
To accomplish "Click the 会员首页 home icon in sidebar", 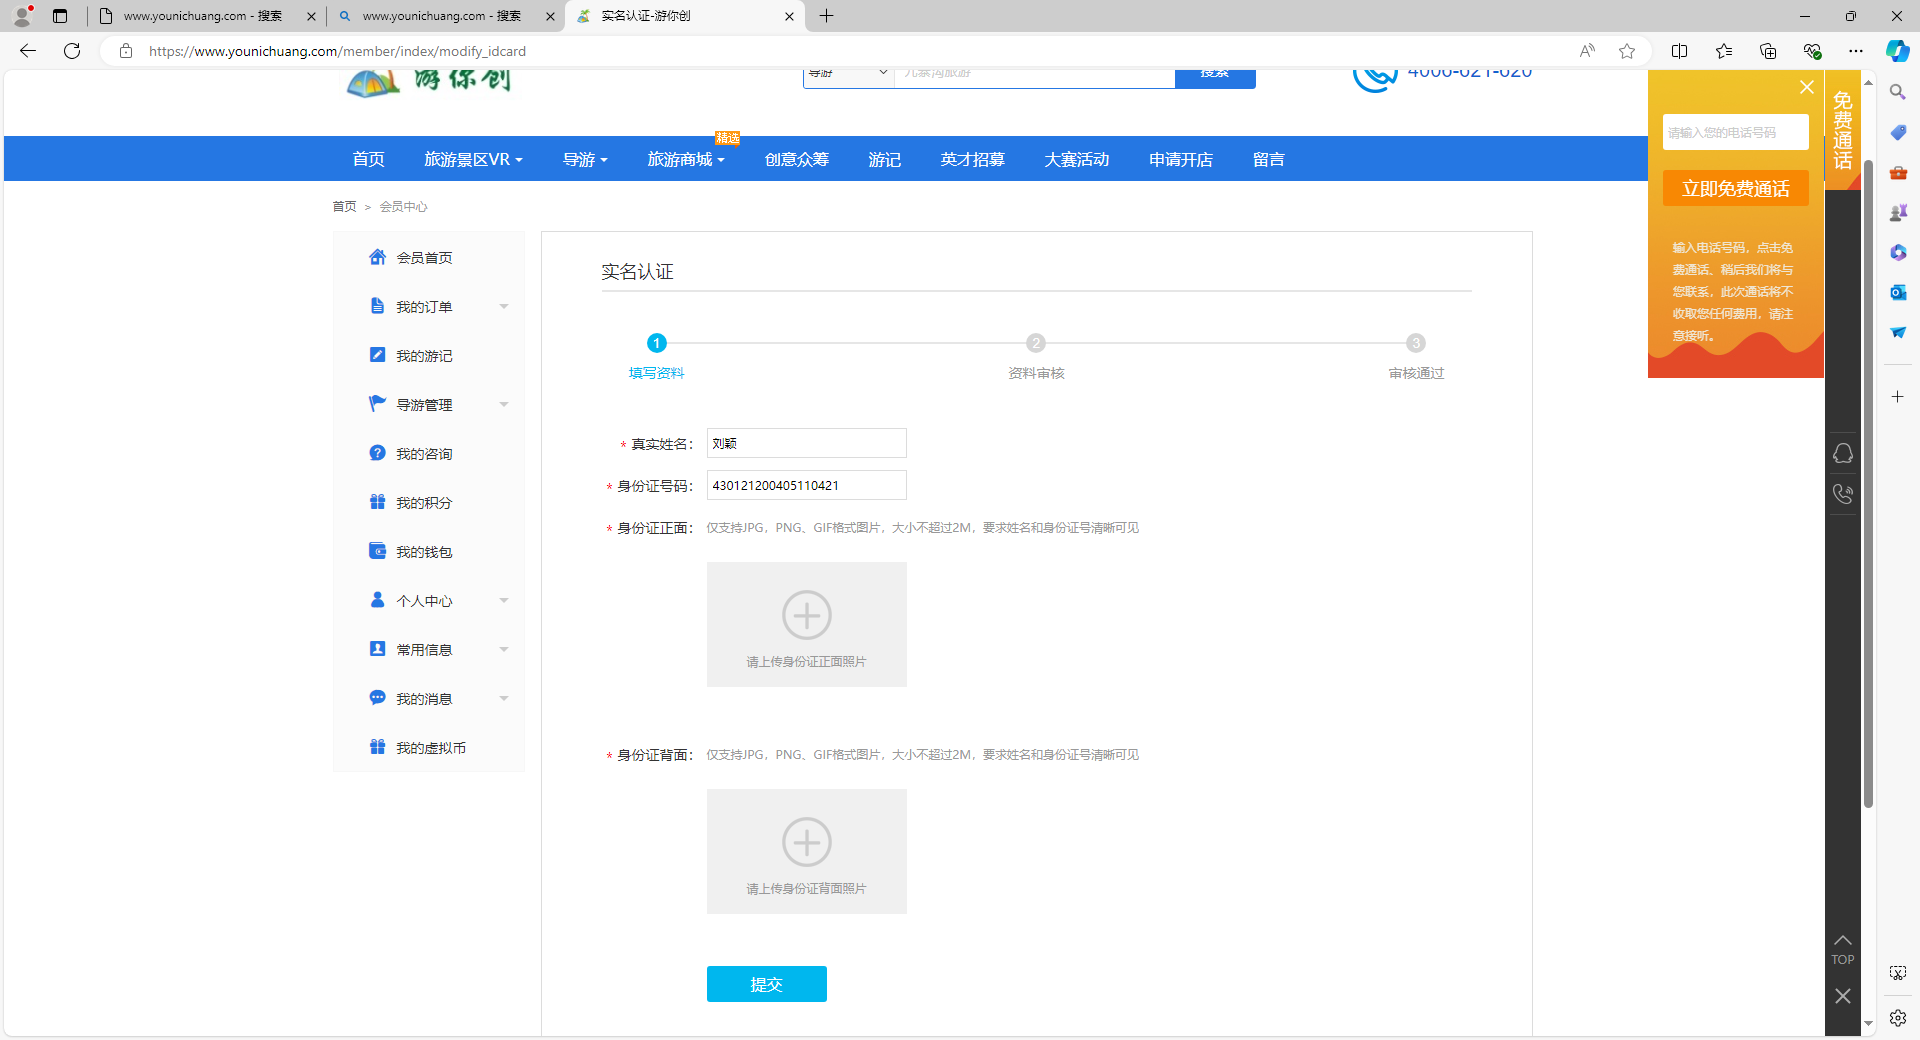I will [377, 257].
